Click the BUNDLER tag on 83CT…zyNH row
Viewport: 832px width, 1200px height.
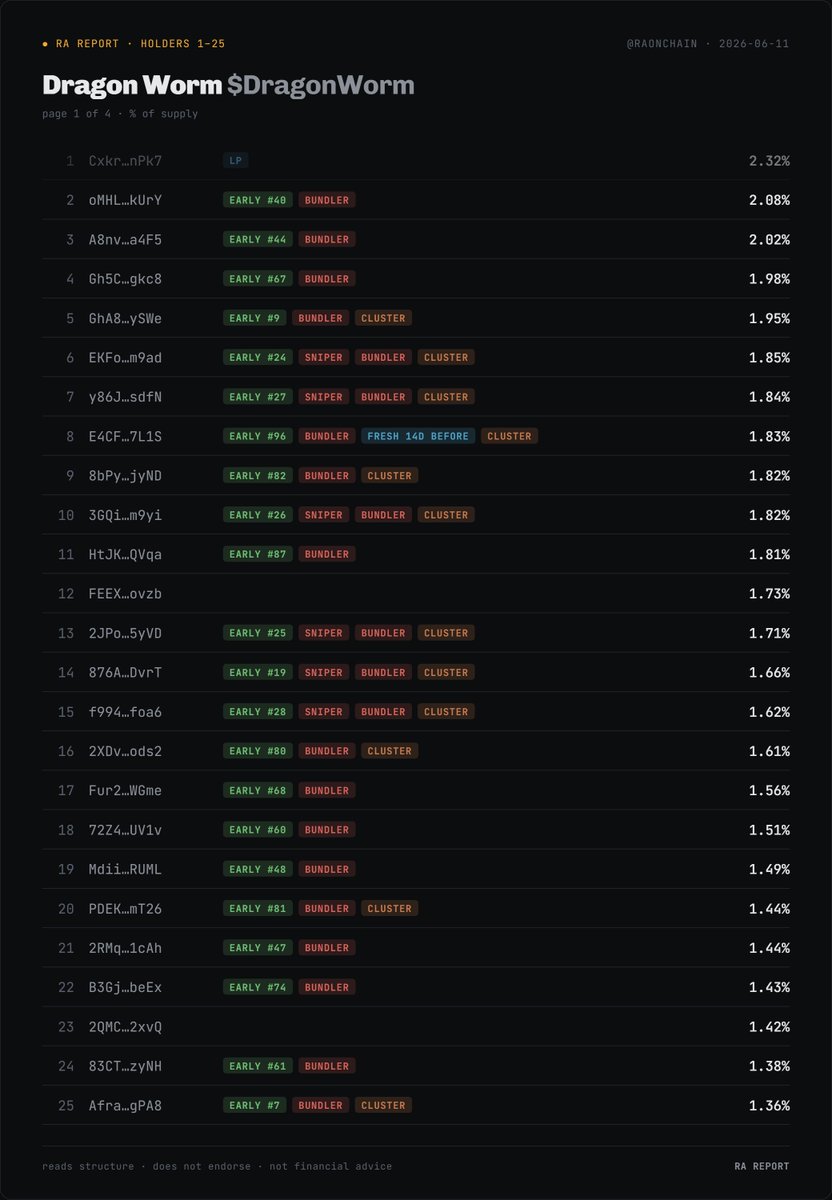pyautogui.click(x=327, y=1066)
